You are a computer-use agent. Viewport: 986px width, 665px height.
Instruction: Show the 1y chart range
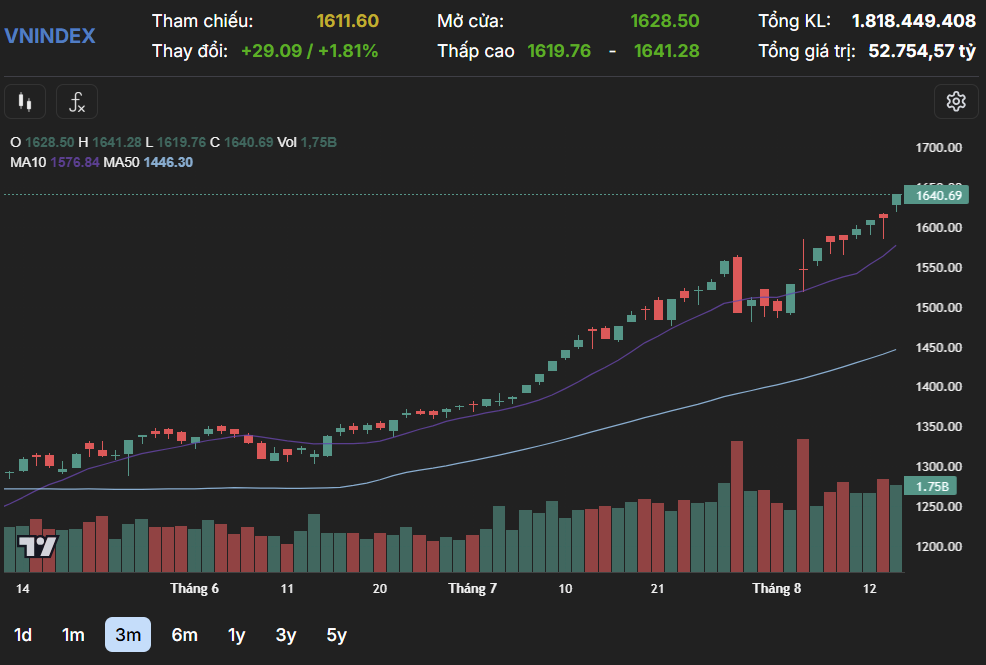tap(236, 635)
